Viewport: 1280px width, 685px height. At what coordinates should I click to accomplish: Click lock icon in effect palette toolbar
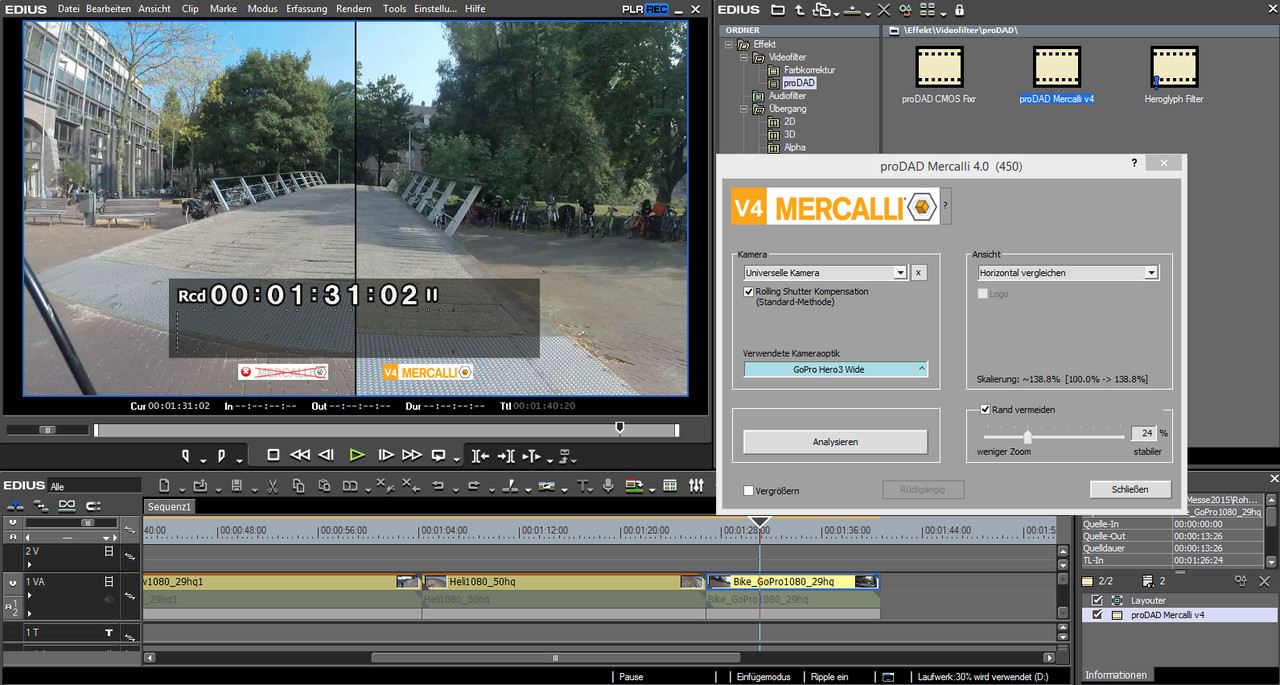[x=960, y=10]
